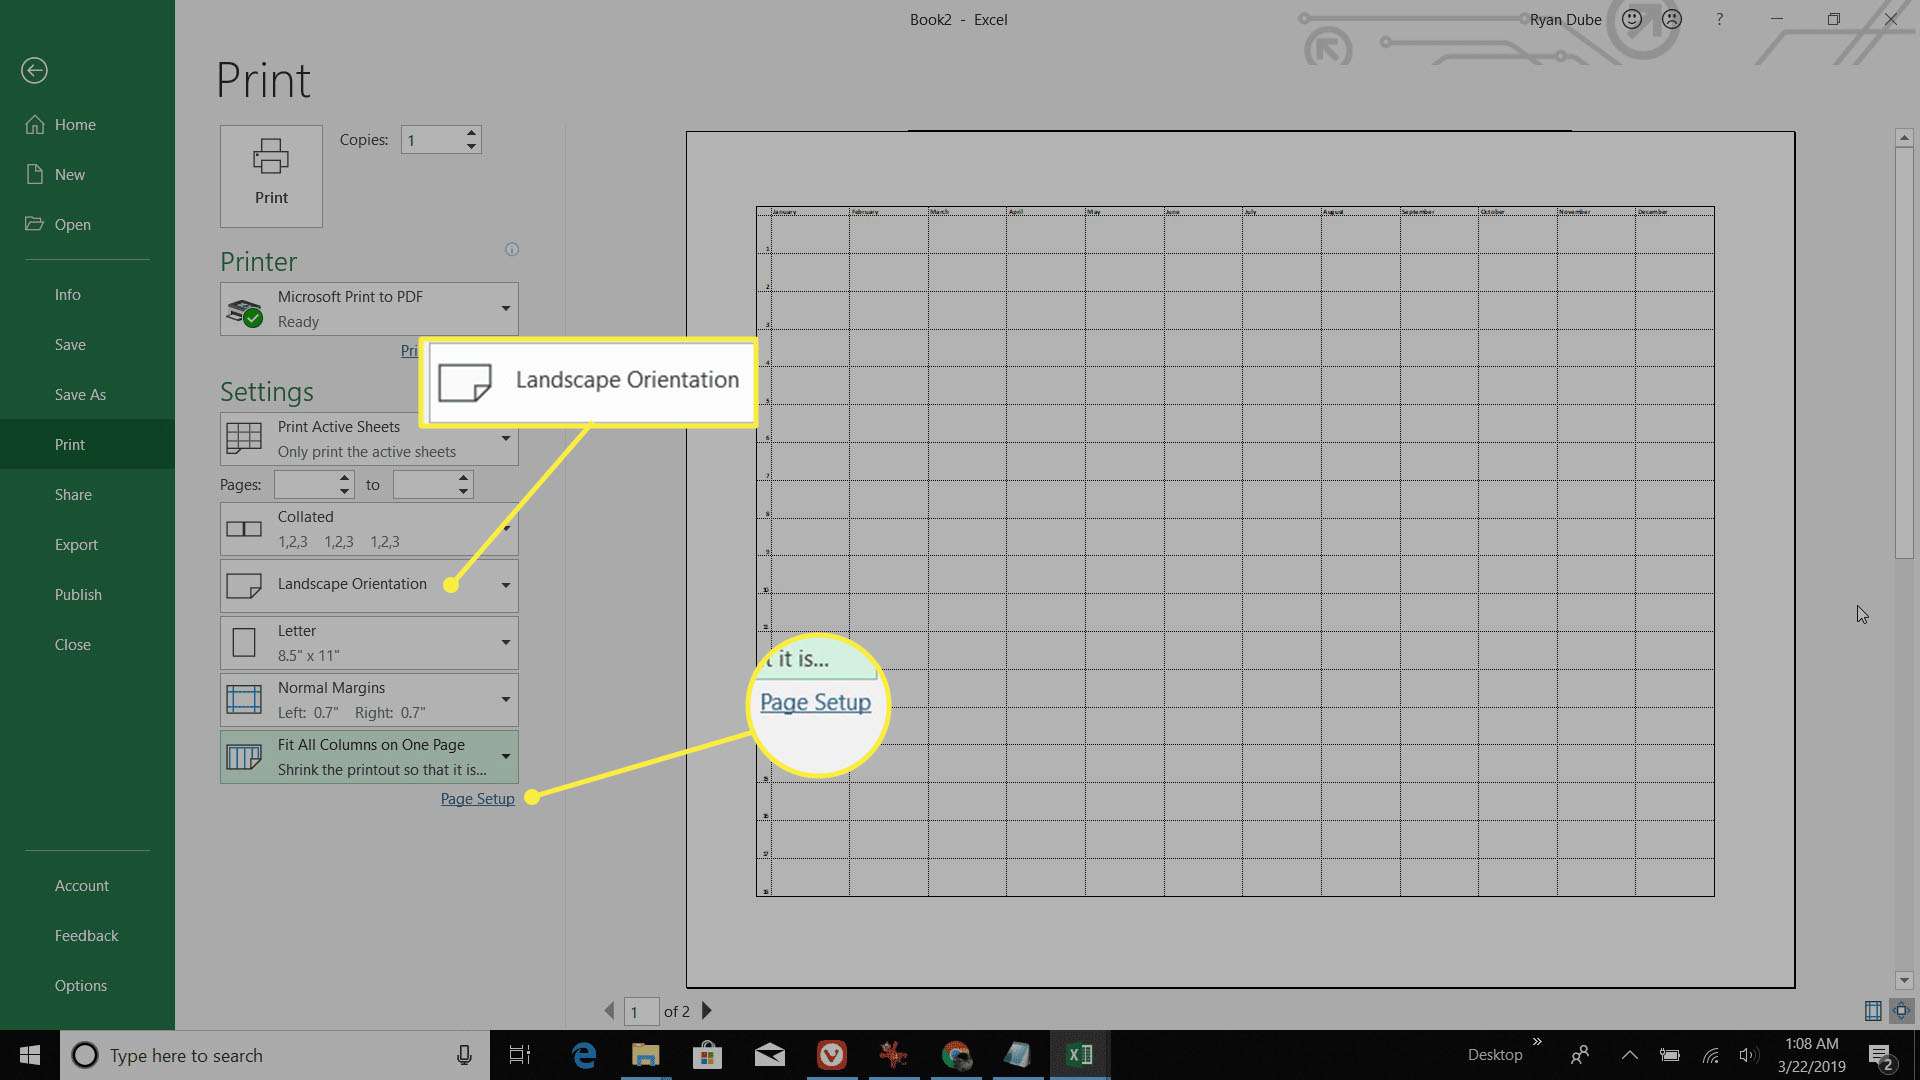Select Close in the sidebar

(x=87, y=645)
